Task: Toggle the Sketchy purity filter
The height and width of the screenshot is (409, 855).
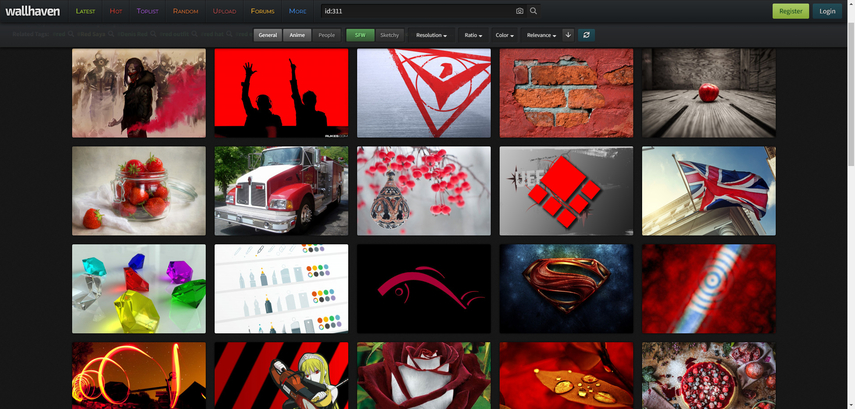Action: (x=389, y=35)
